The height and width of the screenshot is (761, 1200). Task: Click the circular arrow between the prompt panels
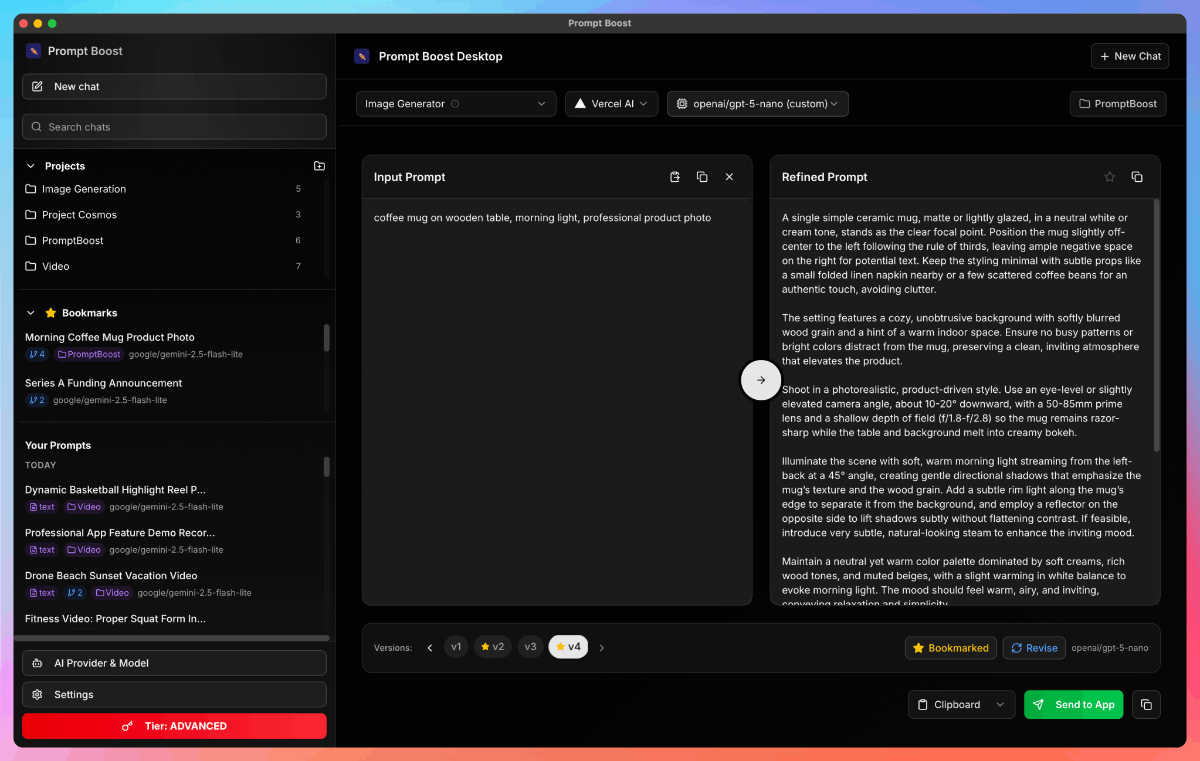761,380
